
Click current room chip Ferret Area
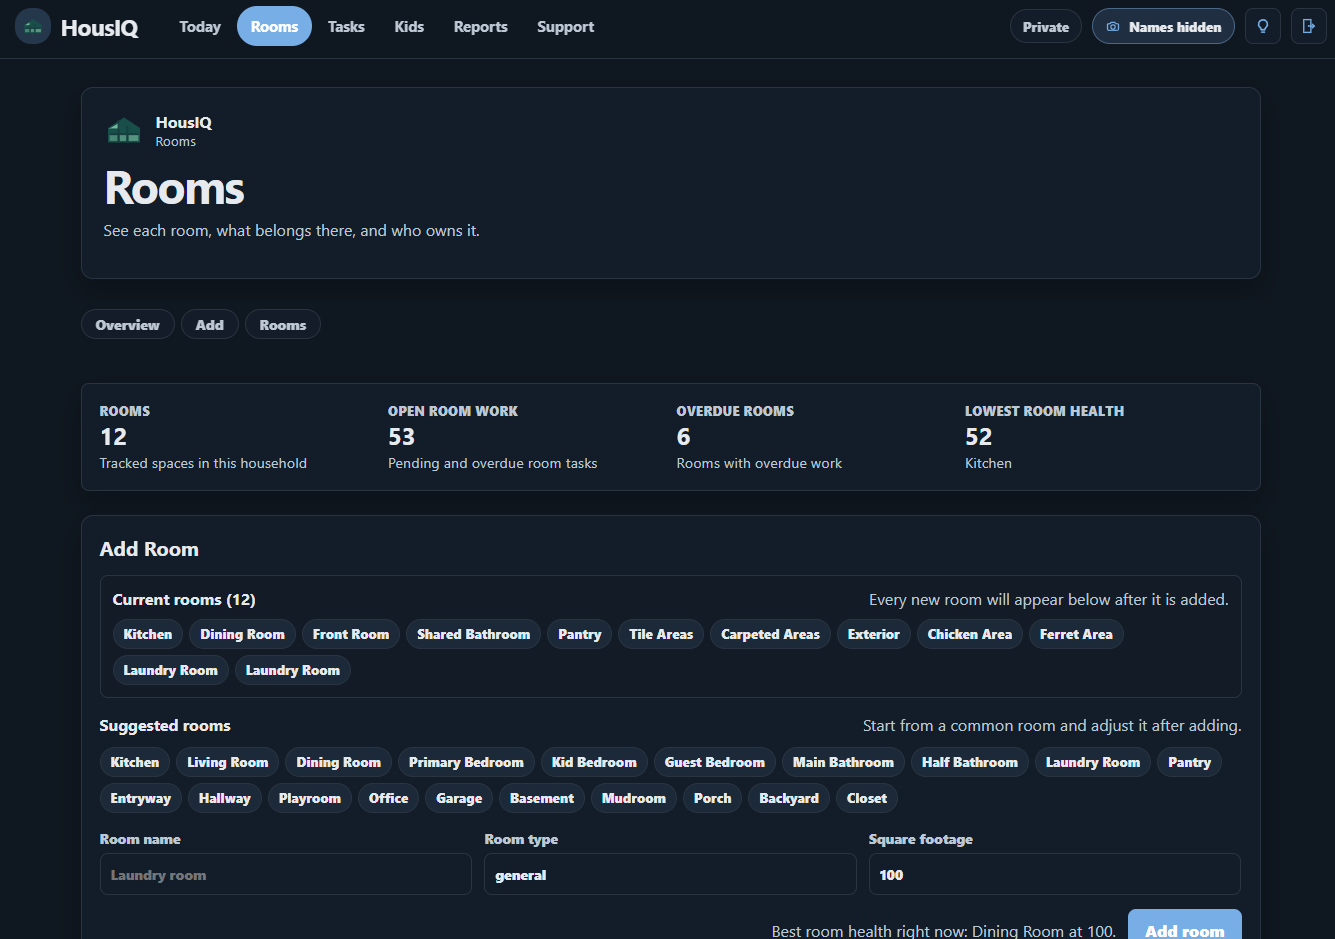[1076, 634]
